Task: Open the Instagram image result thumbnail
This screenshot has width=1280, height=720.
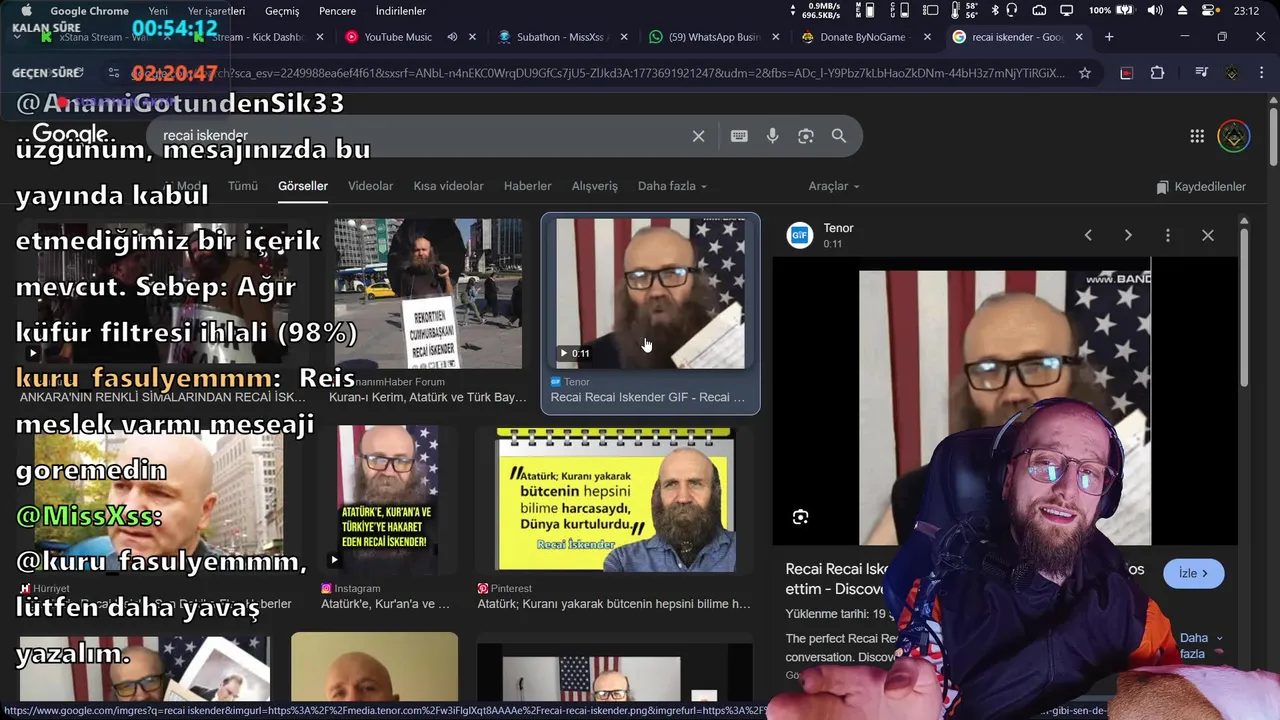Action: (386, 500)
